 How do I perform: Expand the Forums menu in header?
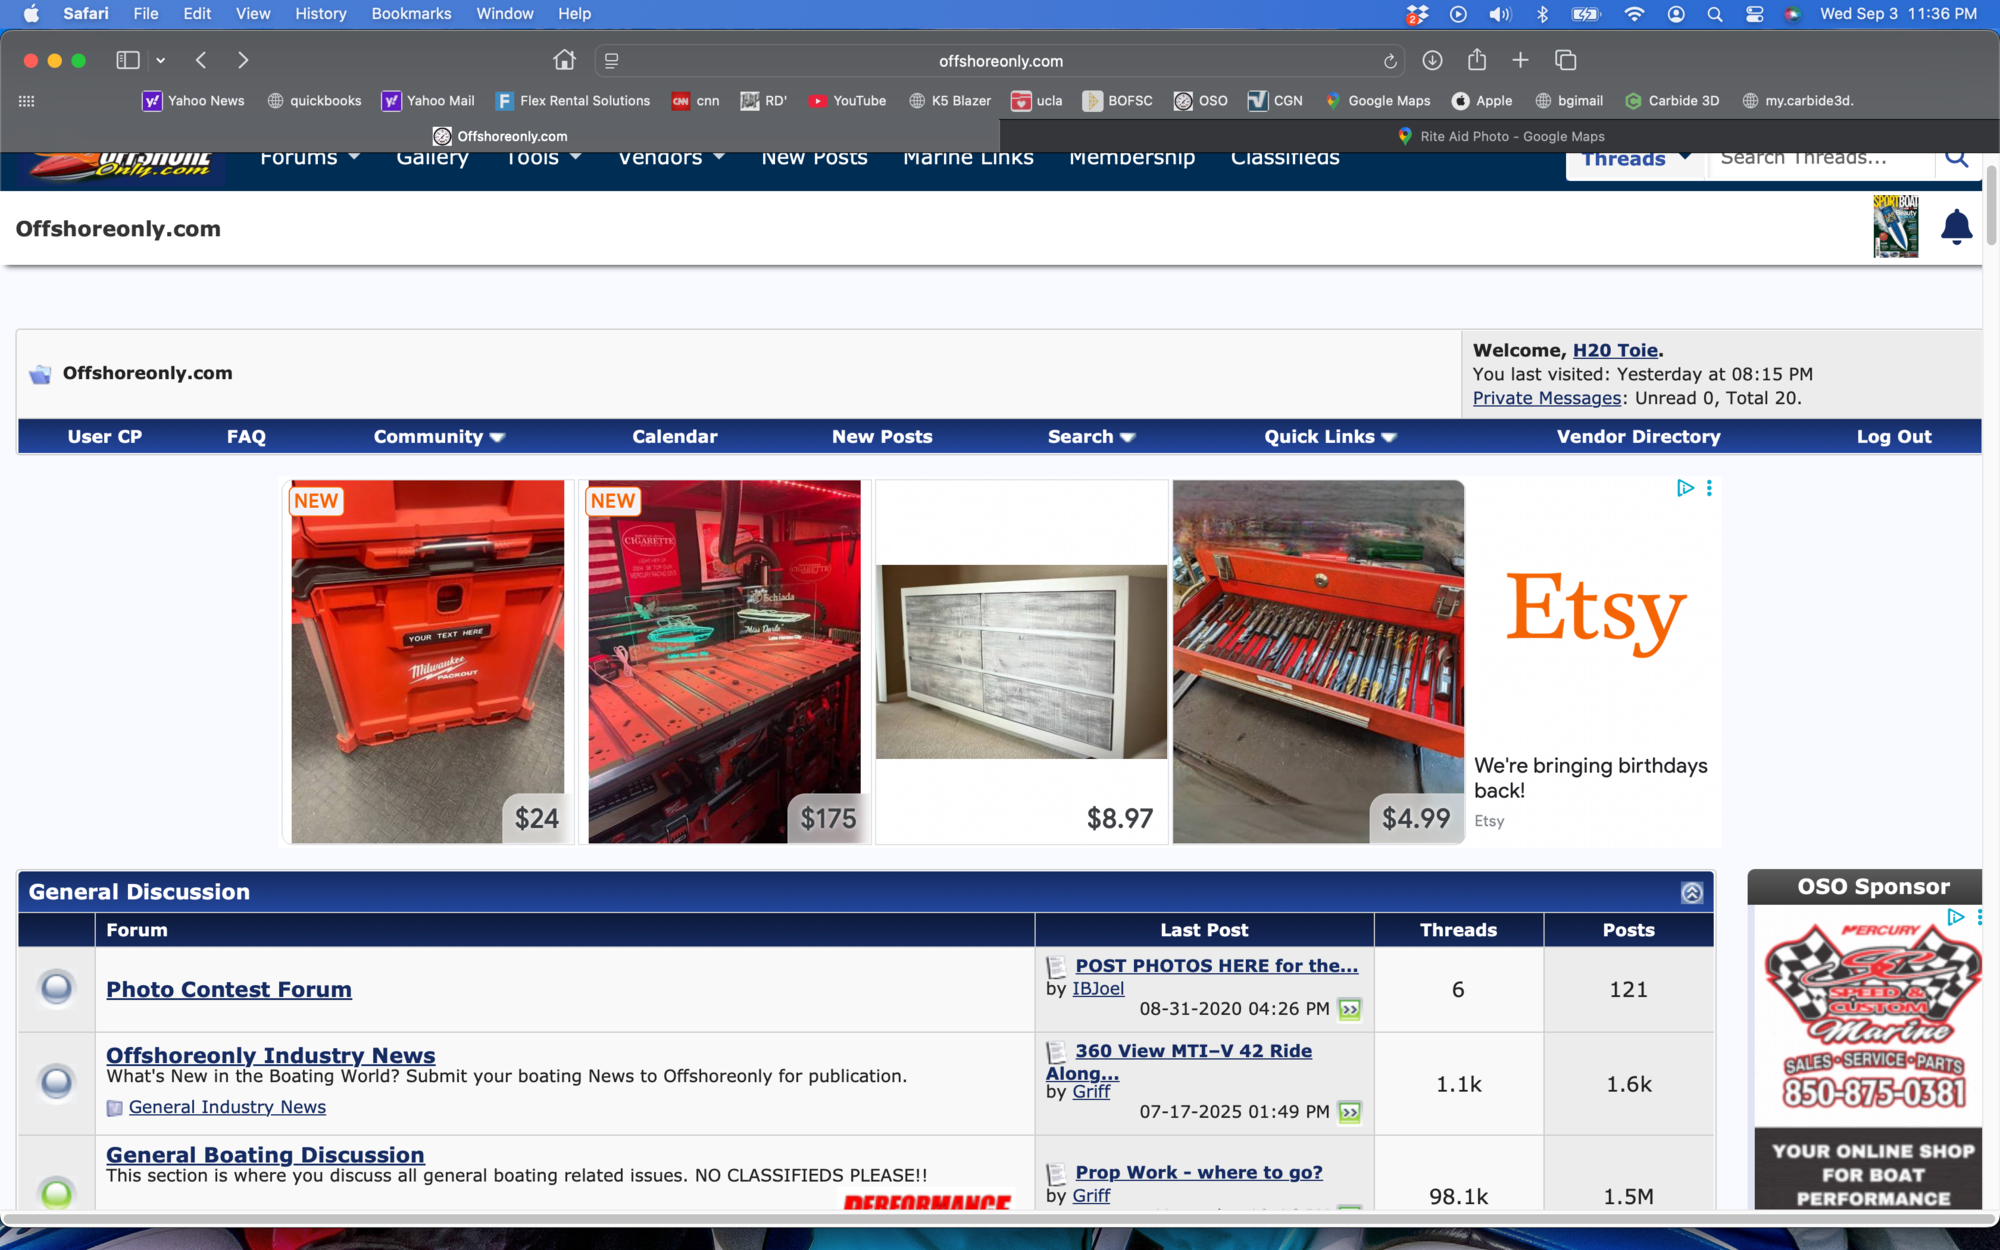click(309, 158)
